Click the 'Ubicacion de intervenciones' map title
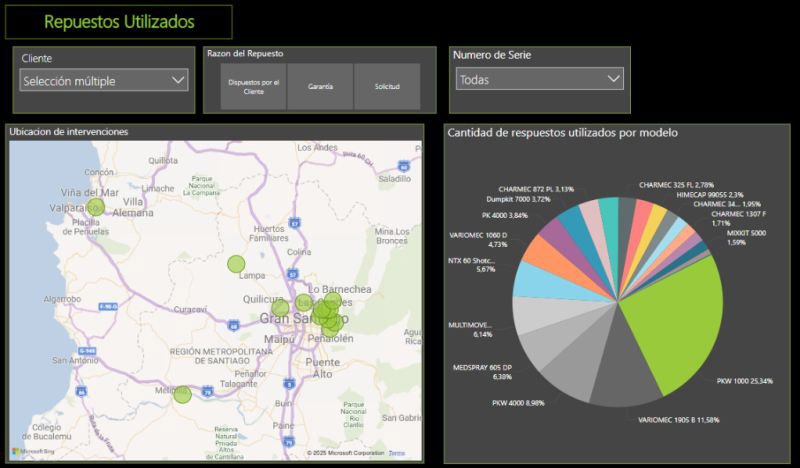This screenshot has height=468, width=800. pyautogui.click(x=68, y=132)
